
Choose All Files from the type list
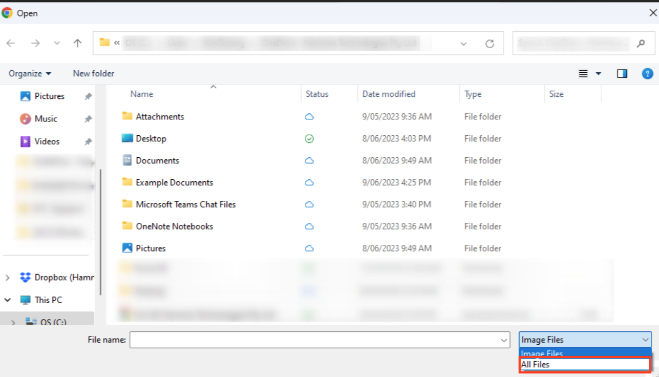585,364
